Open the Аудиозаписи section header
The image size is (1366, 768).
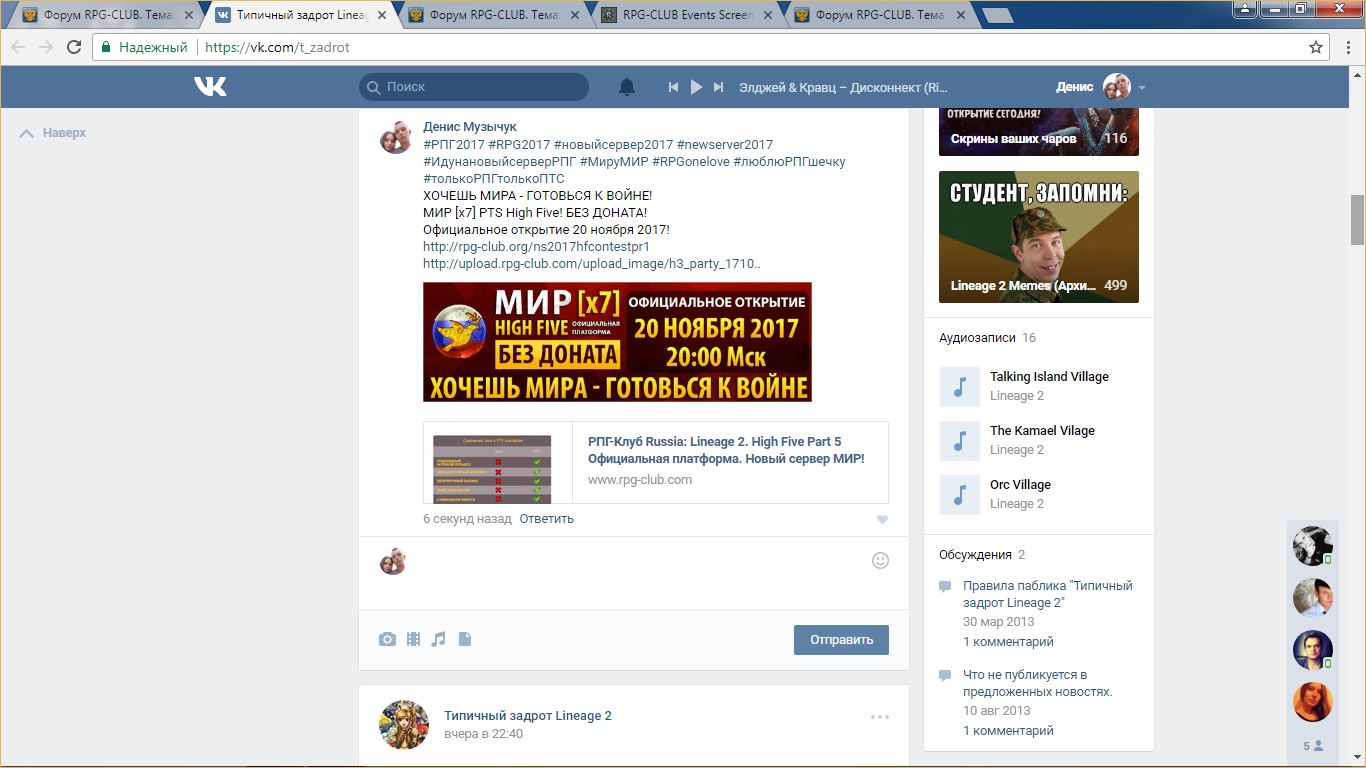(978, 338)
